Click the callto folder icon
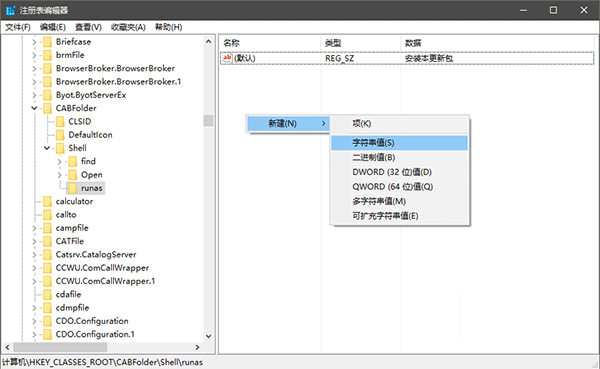This screenshot has width=600, height=369. coord(47,215)
